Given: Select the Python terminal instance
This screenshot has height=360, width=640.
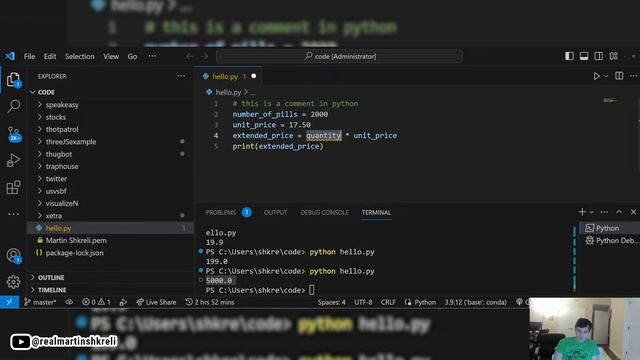Looking at the screenshot, I should pyautogui.click(x=610, y=228).
